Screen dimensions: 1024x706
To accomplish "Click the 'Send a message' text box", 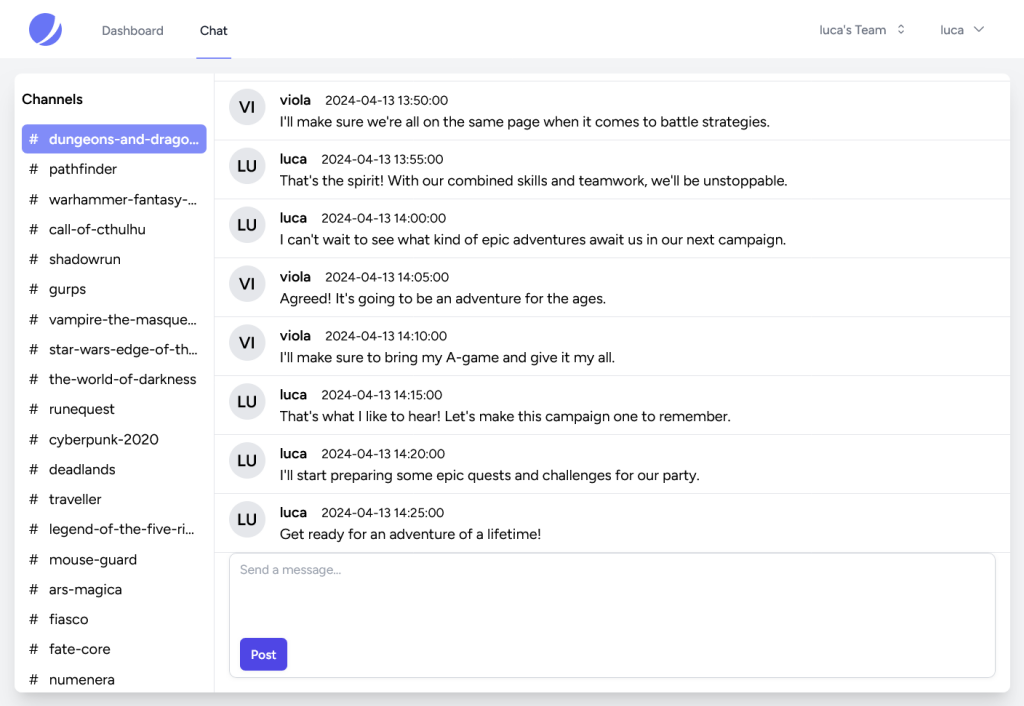I will (x=612, y=593).
